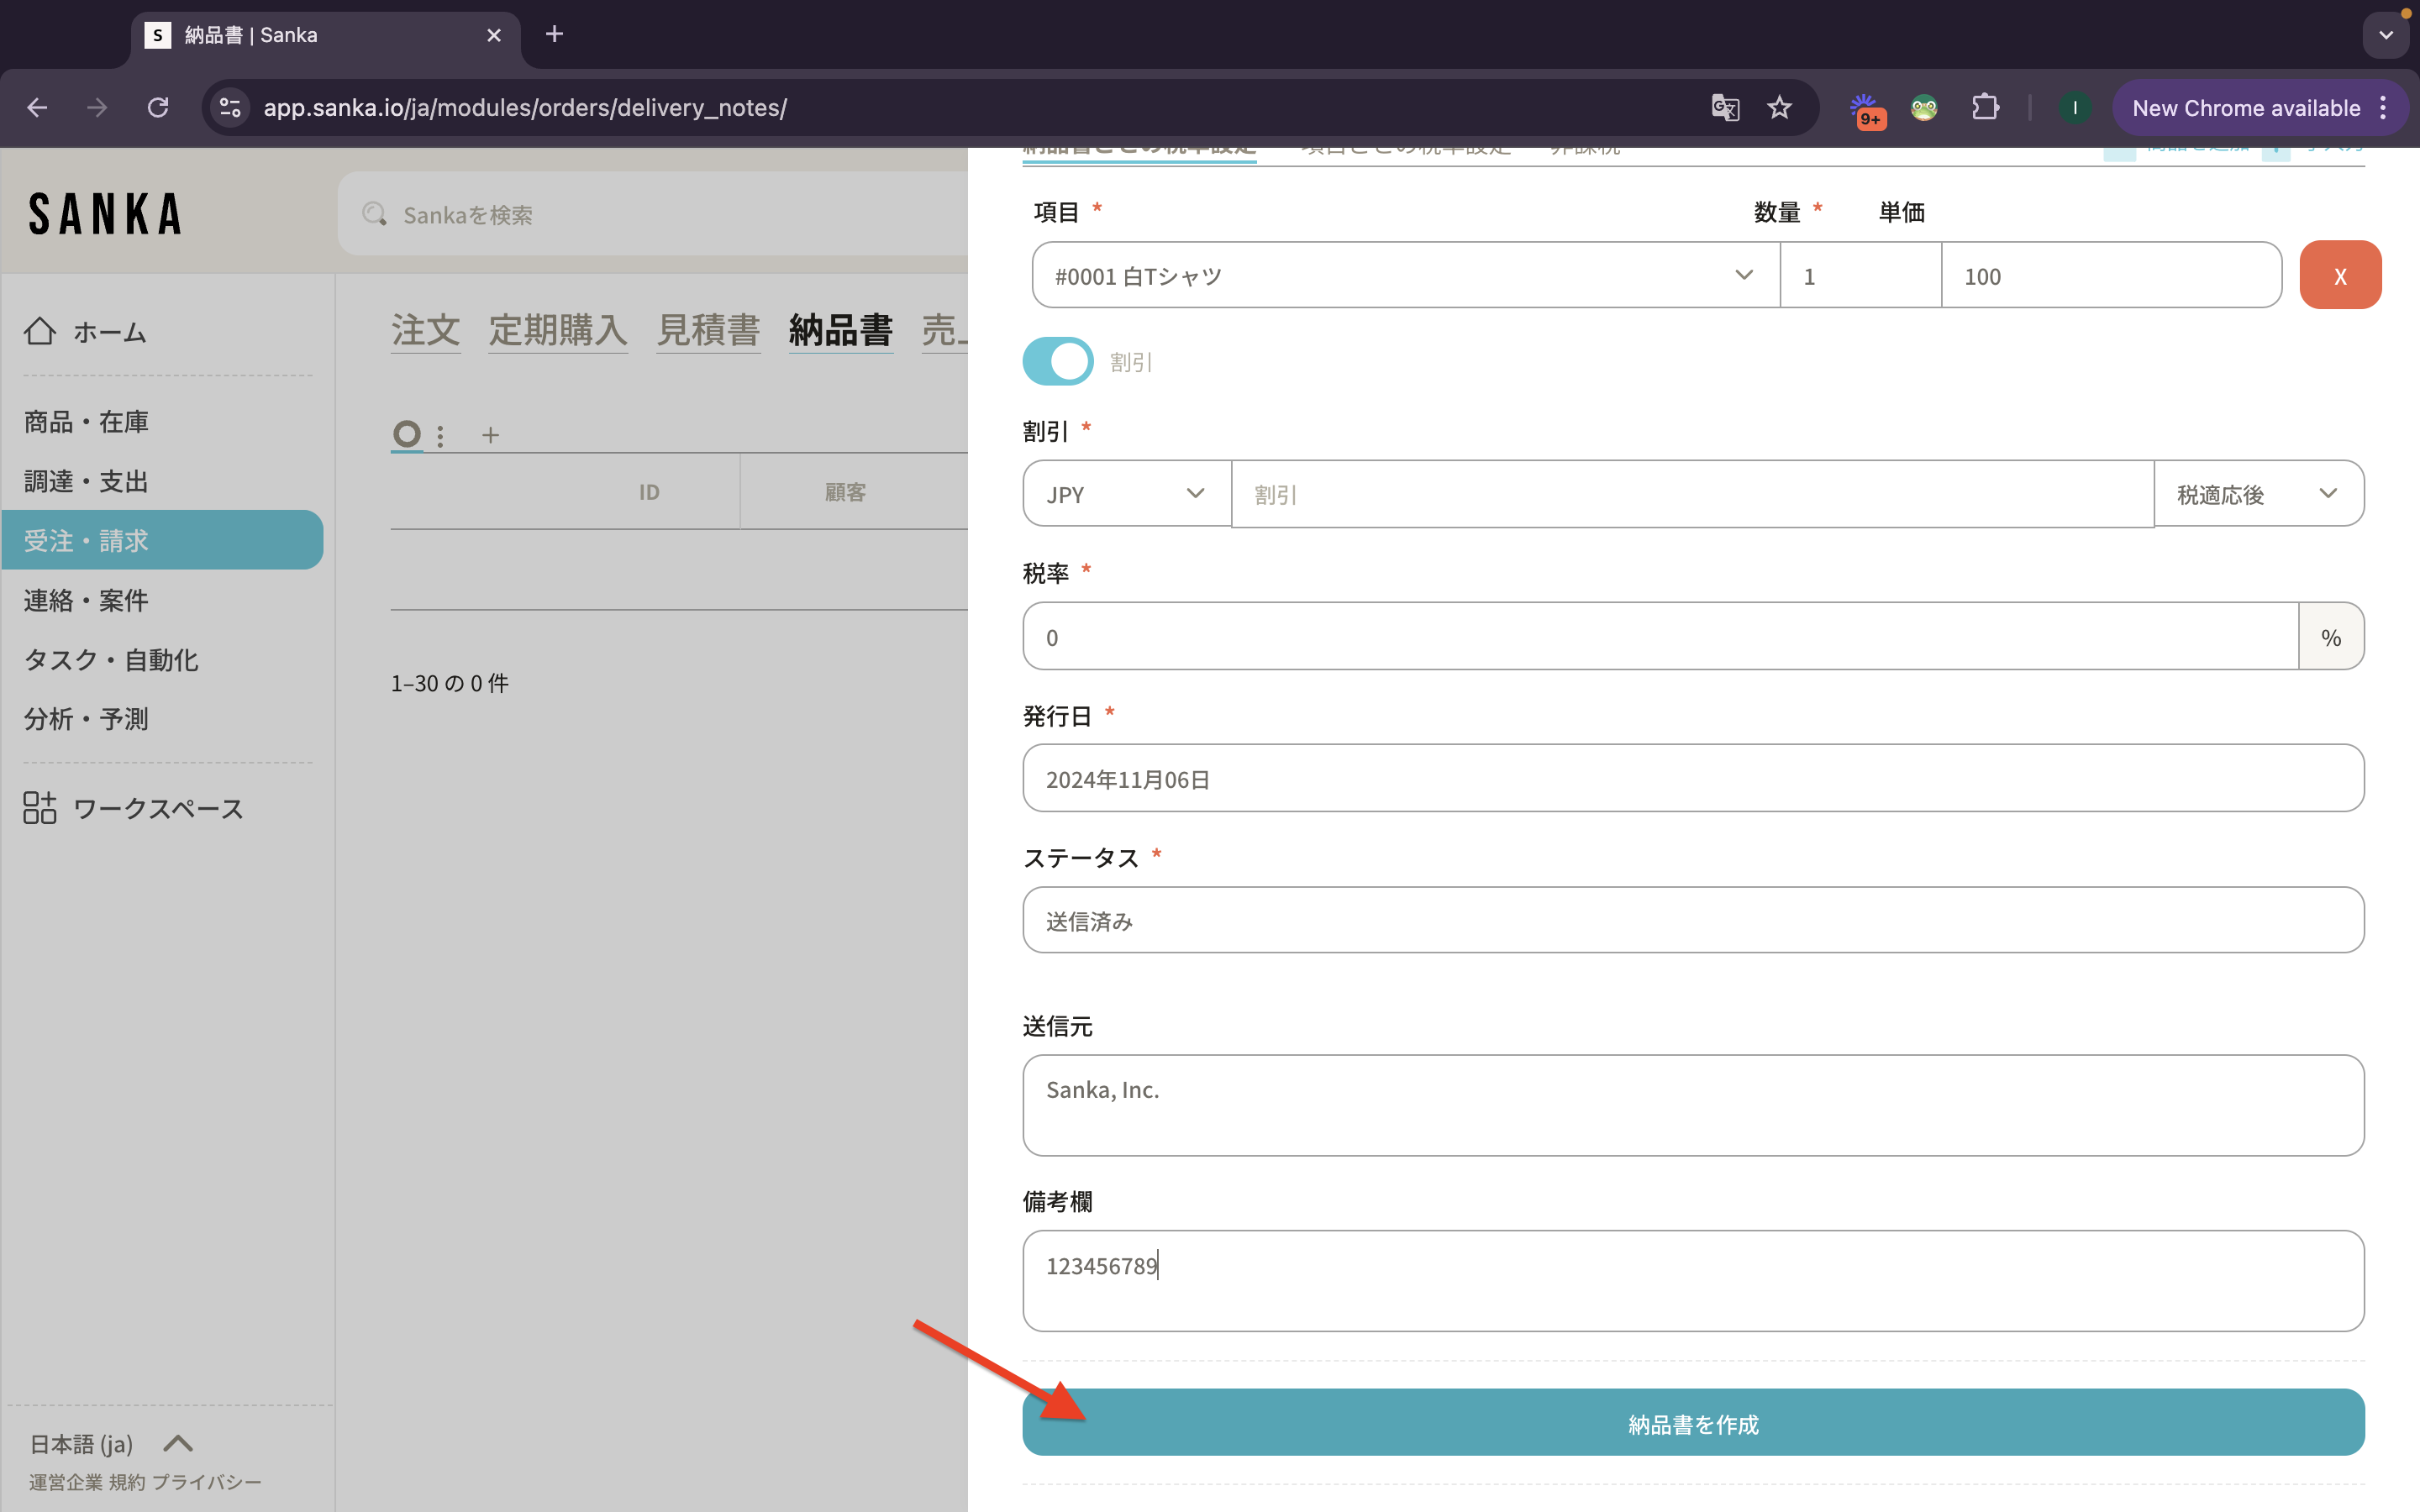The image size is (2420, 1512).
Task: Open the 税適応後 dropdown
Action: click(2258, 494)
